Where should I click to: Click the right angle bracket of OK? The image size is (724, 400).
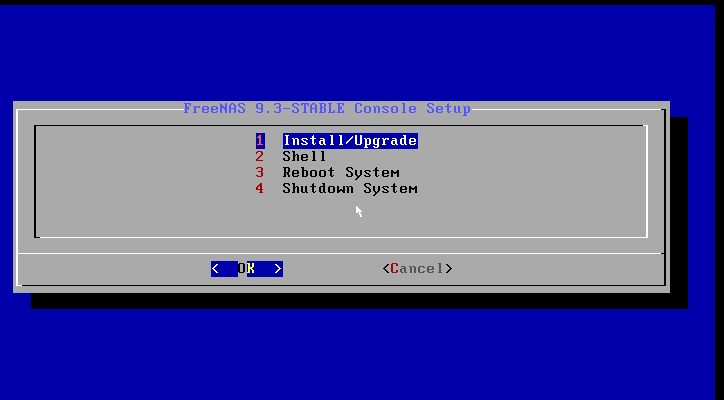[278, 268]
